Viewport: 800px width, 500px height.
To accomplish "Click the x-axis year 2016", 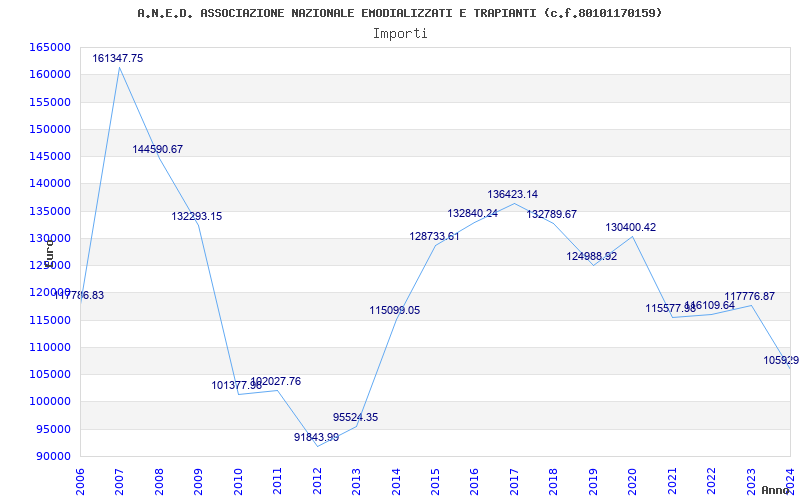I will pyautogui.click(x=474, y=481).
